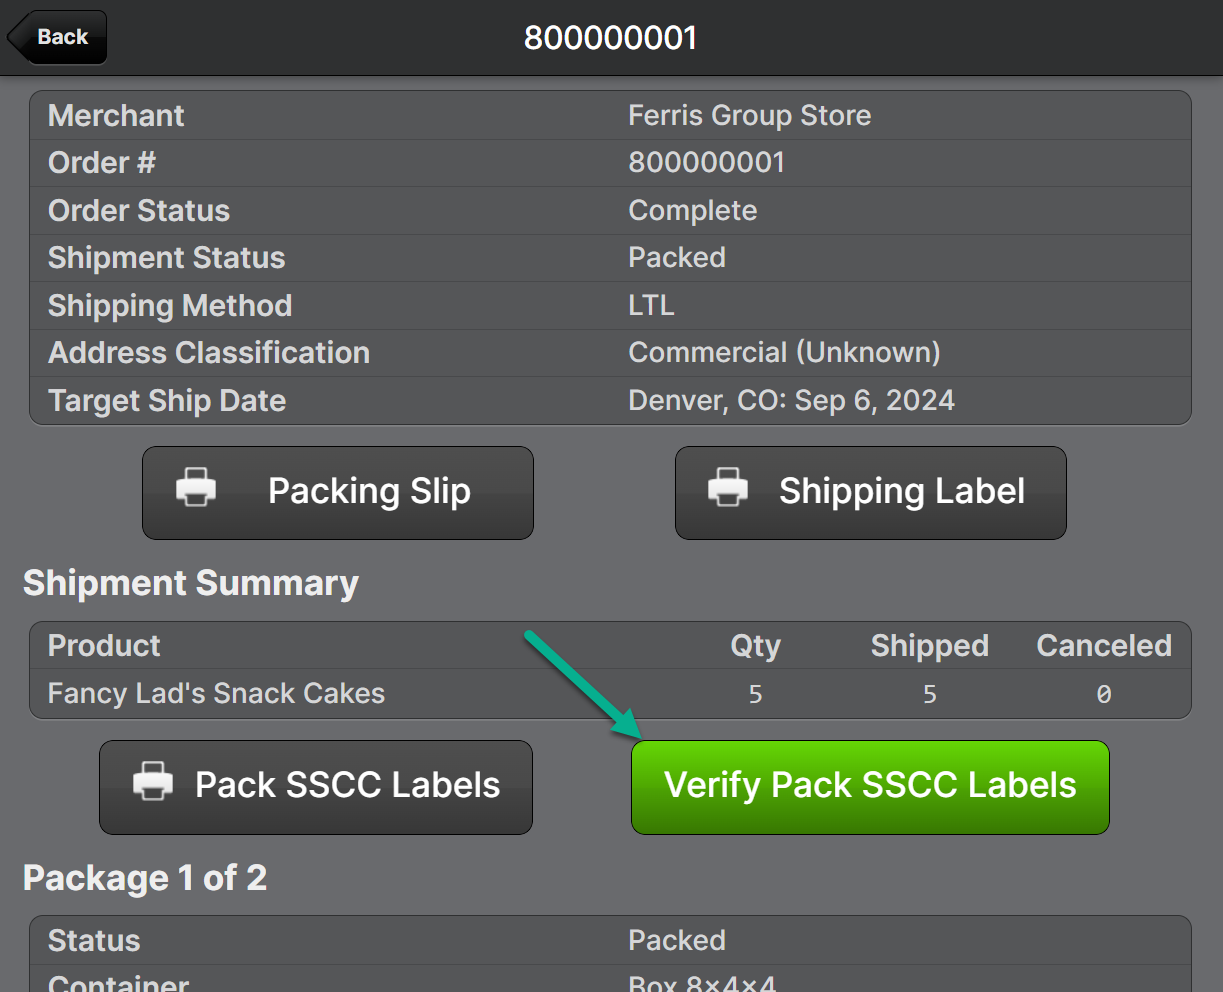Viewport: 1223px width, 992px height.
Task: Click the printer icon on Pack SSCC Labels
Action: click(153, 783)
